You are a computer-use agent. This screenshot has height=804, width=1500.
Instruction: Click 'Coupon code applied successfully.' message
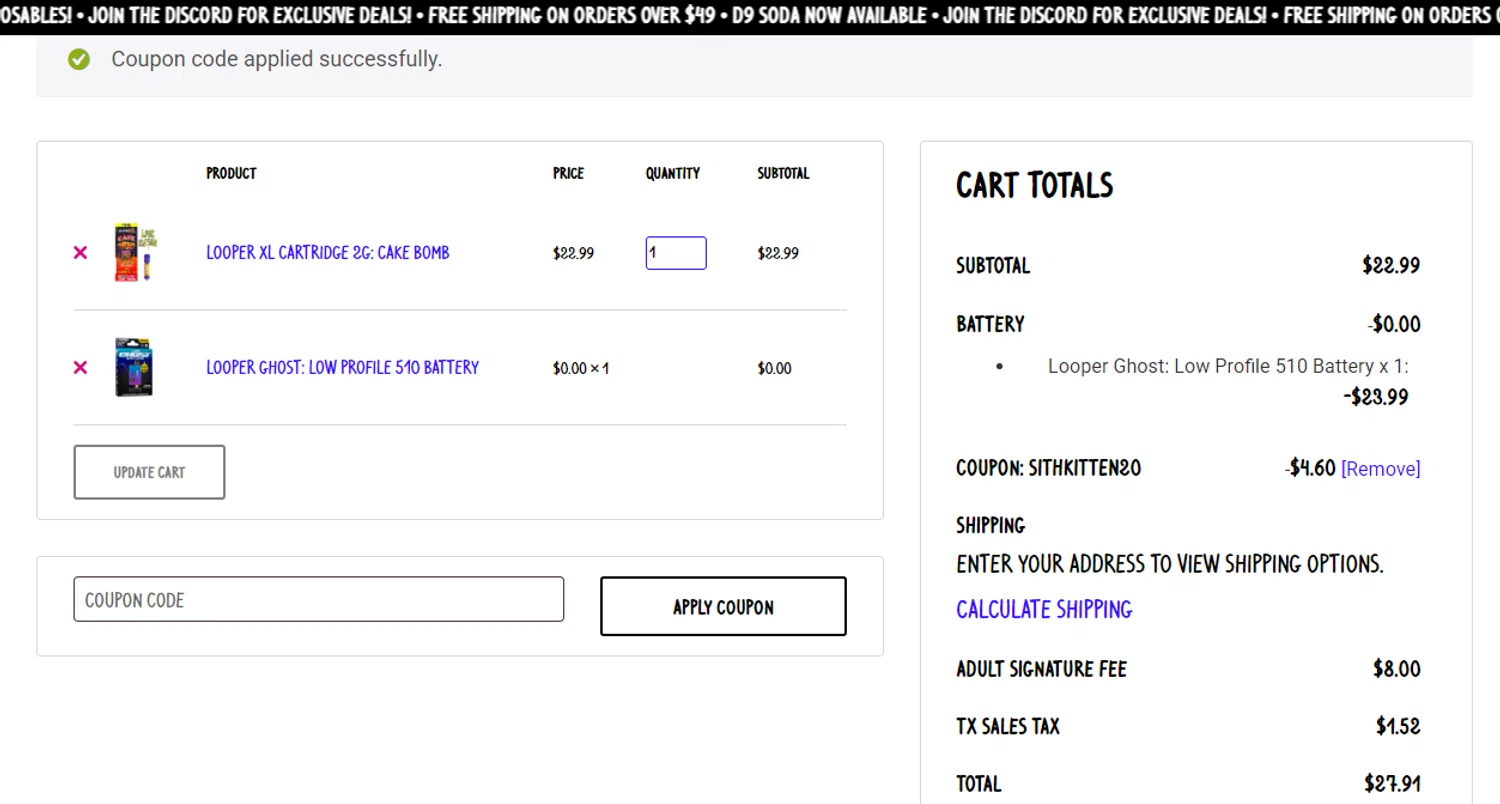pyautogui.click(x=276, y=59)
